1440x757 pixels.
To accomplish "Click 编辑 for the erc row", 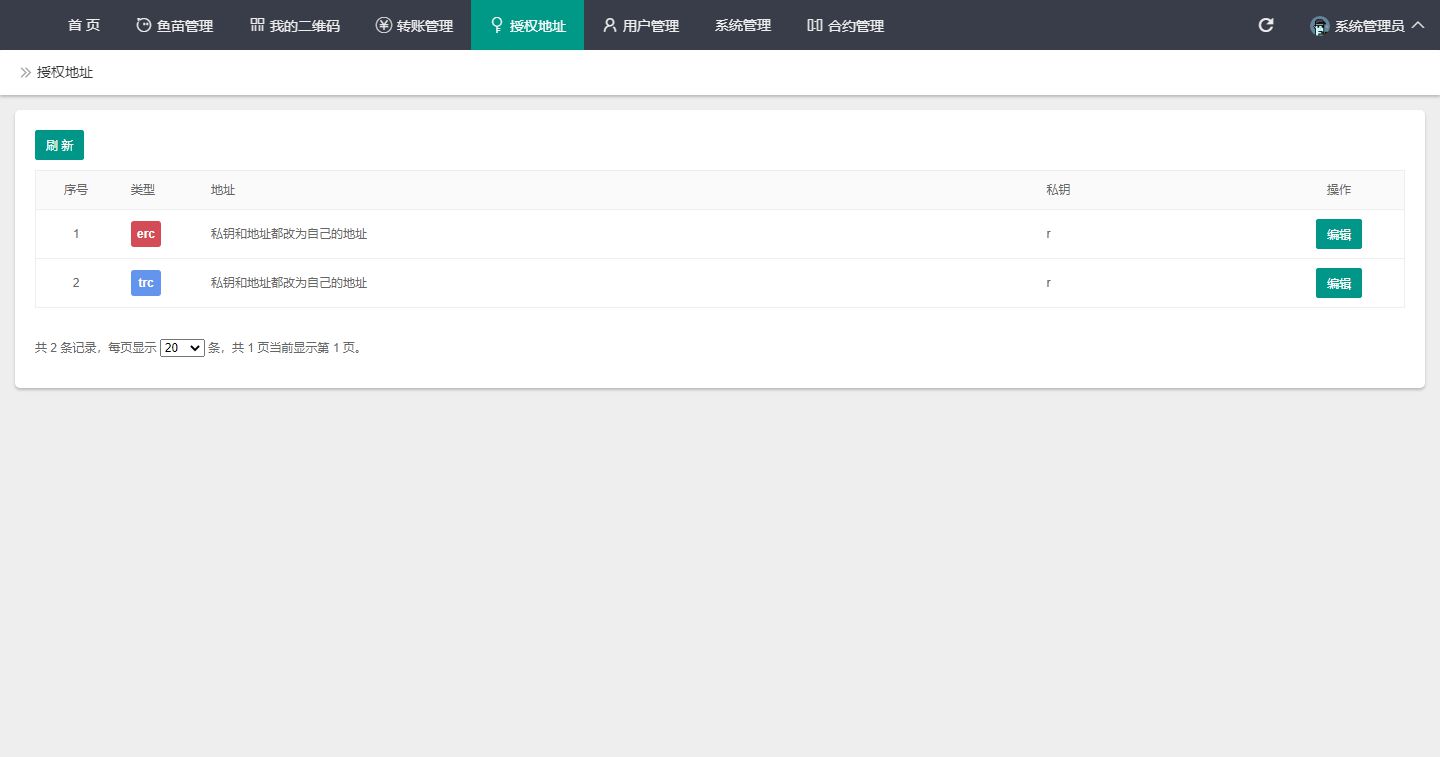I will (1338, 234).
